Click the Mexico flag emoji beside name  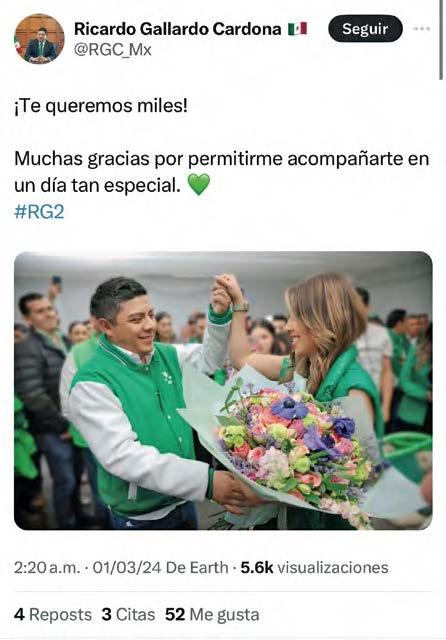[297, 29]
